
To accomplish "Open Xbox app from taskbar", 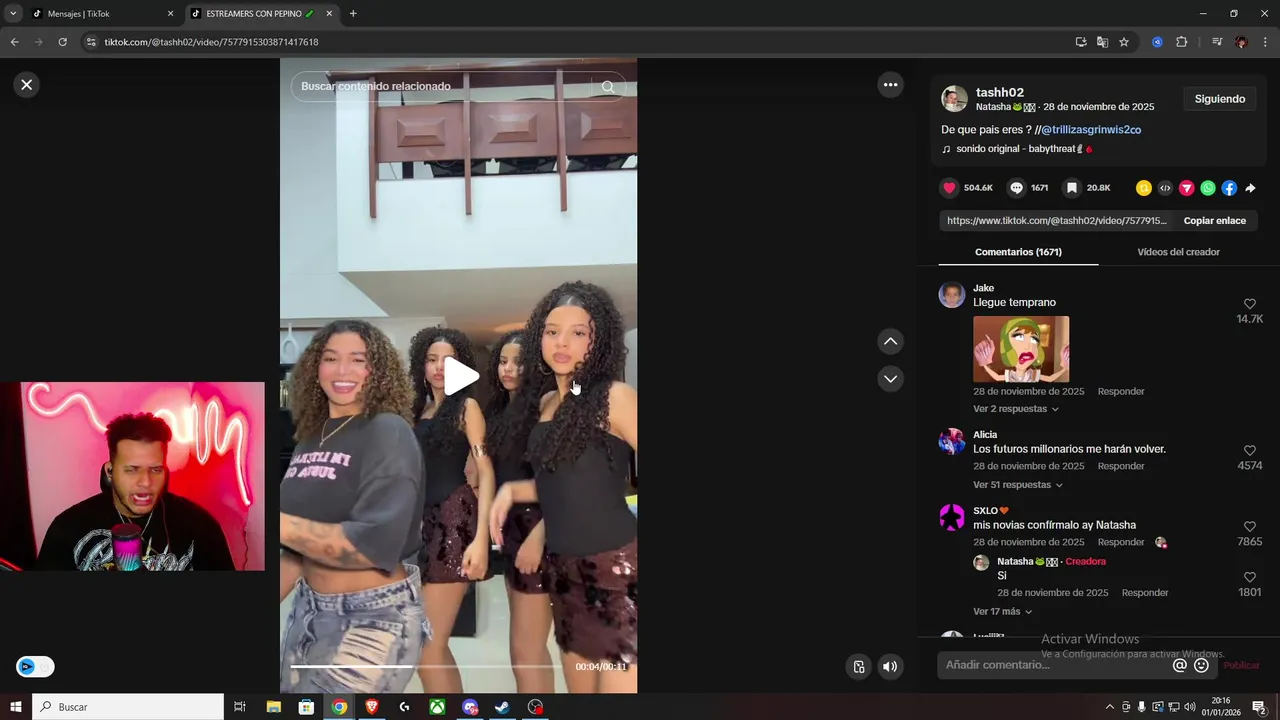I will [437, 707].
